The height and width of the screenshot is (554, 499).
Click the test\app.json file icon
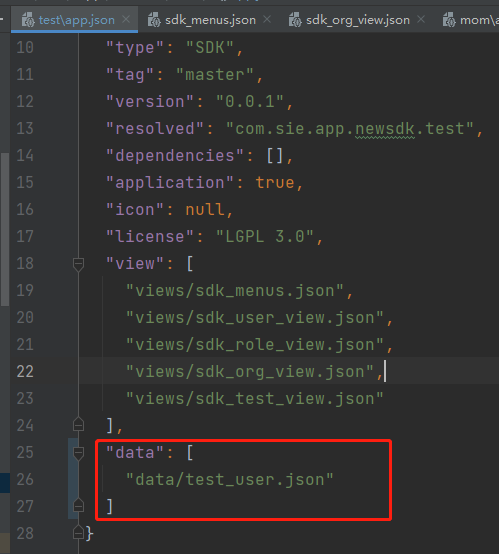(x=28, y=20)
